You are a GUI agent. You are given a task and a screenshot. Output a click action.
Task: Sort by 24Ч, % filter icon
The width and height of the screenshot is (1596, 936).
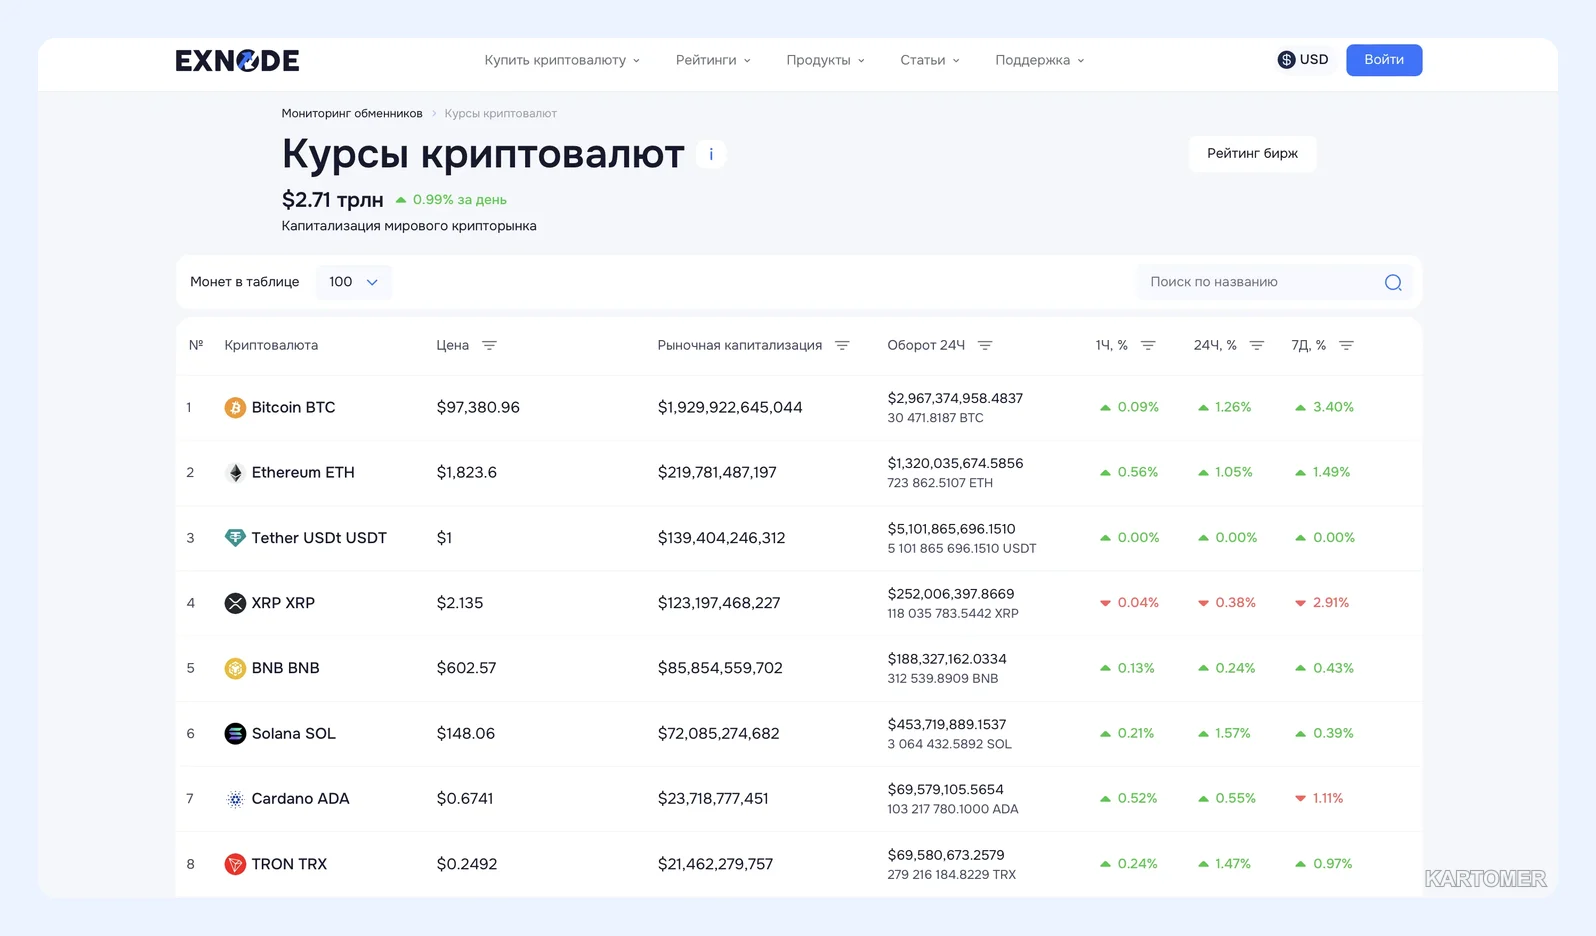point(1257,346)
